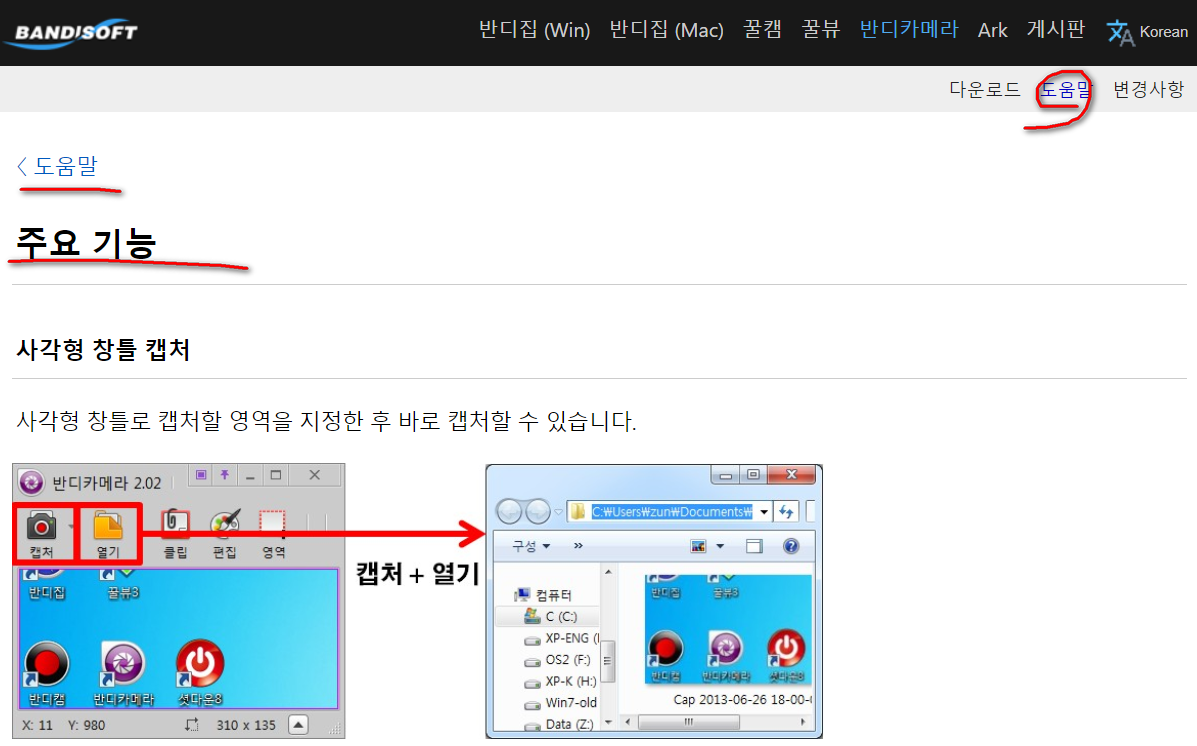Viewport: 1197px width, 746px height.
Task: Open the 꿀캠 menu item
Action: pos(763,30)
